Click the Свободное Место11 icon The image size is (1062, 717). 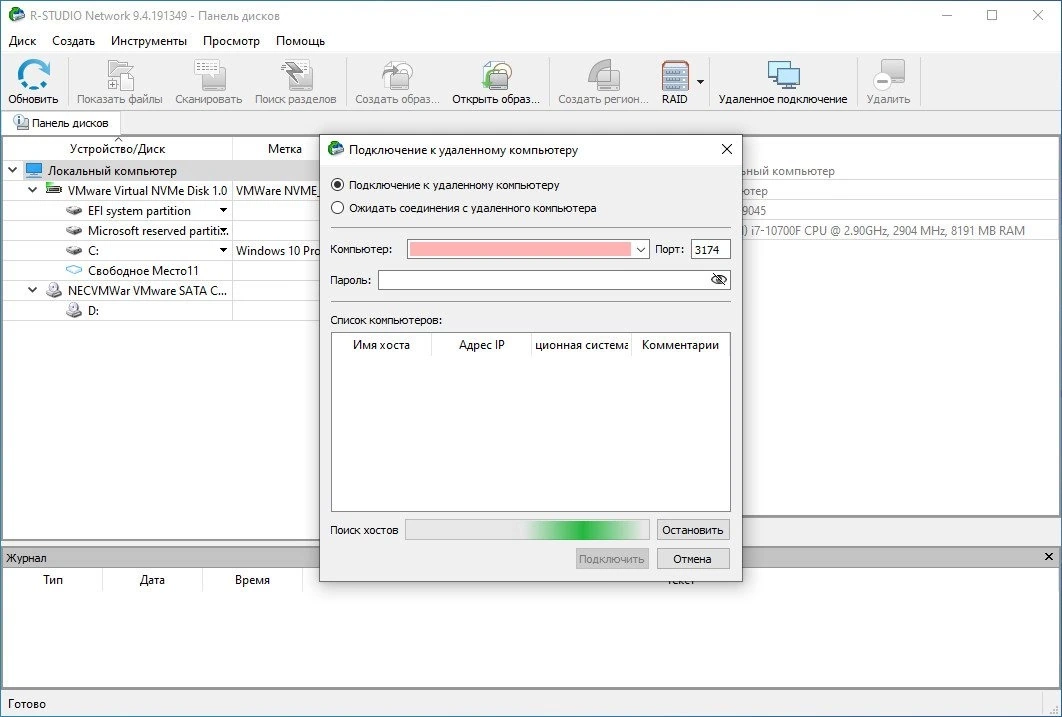pyautogui.click(x=74, y=270)
